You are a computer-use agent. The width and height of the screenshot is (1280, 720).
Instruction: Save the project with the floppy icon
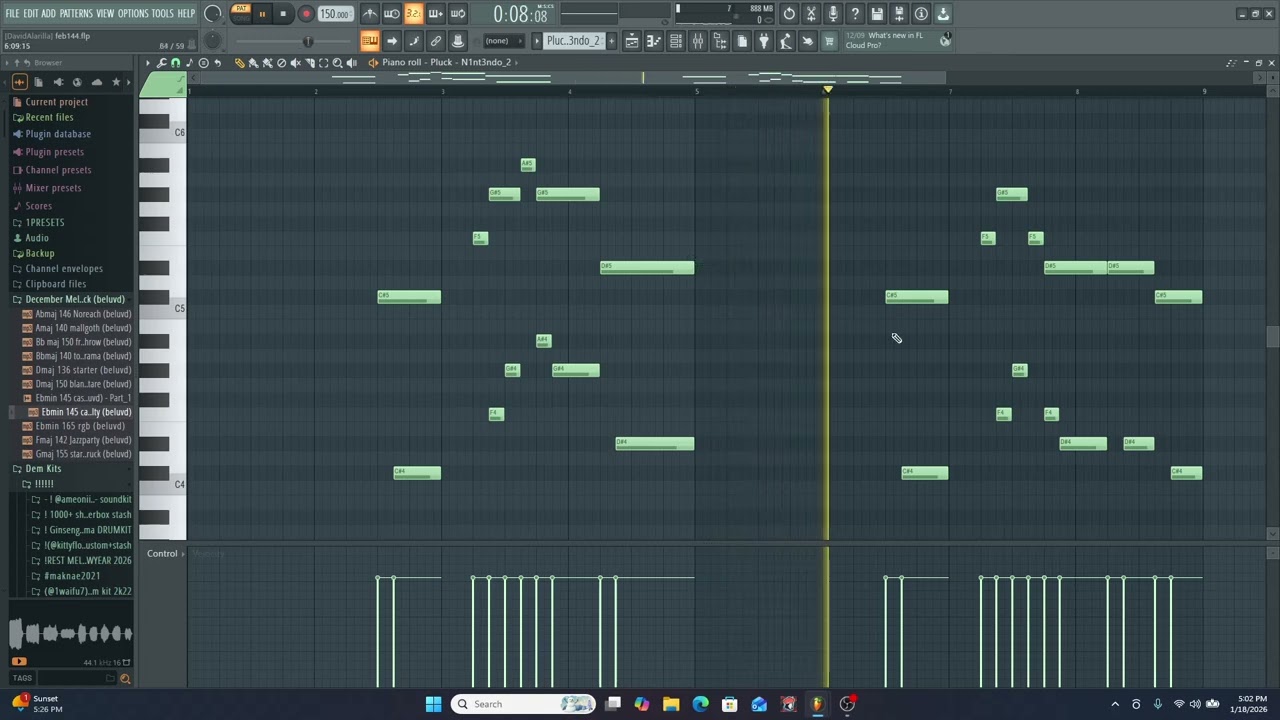(x=877, y=14)
